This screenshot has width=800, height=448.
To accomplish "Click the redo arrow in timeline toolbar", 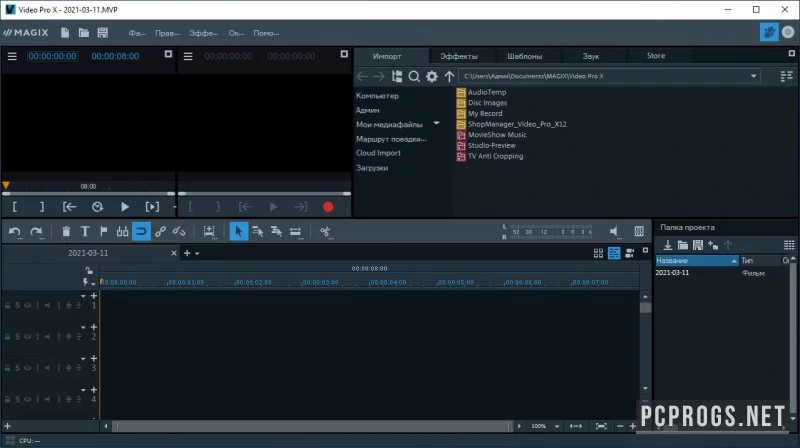I will [x=36, y=232].
